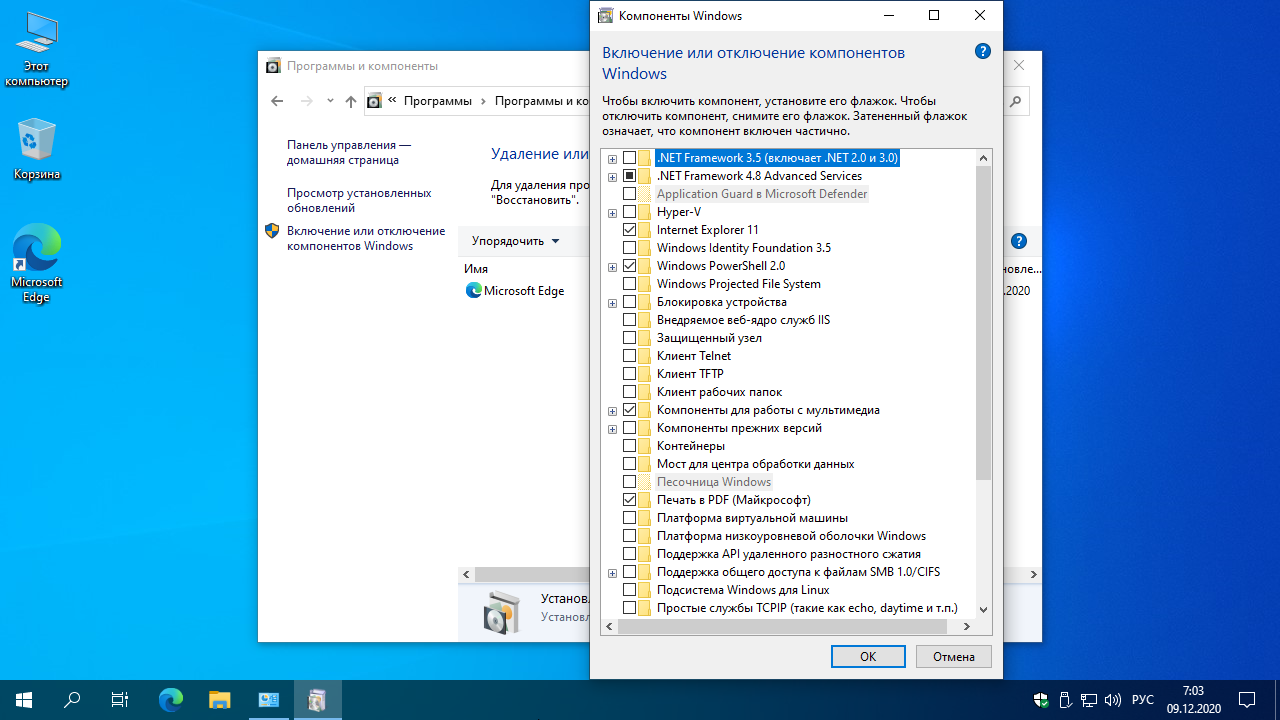Click the shield icon beside Windows features link
Screen dimensions: 1280x720
272,231
